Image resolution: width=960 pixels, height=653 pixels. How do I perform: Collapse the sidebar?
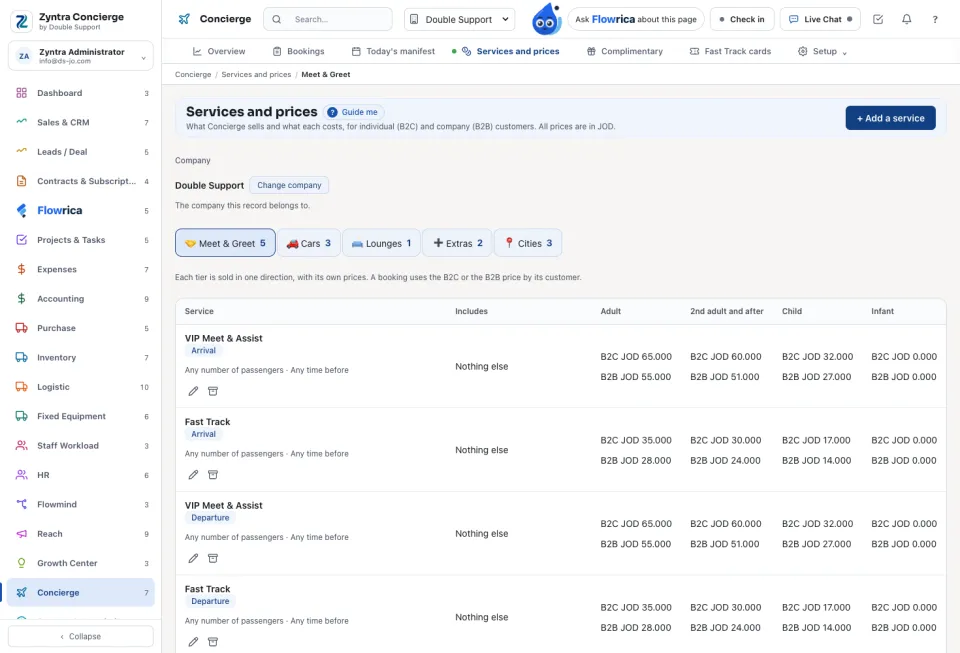[81, 636]
